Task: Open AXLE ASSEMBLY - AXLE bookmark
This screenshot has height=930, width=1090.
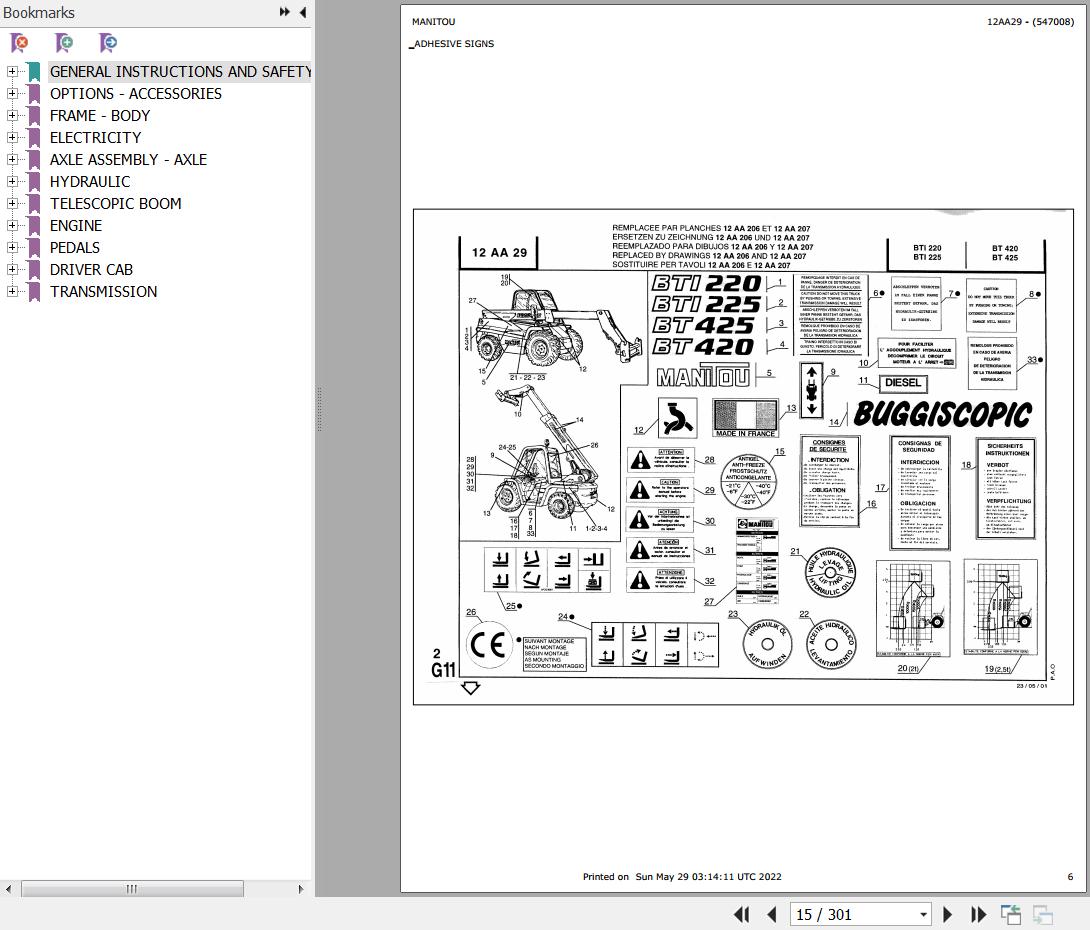Action: click(x=129, y=160)
